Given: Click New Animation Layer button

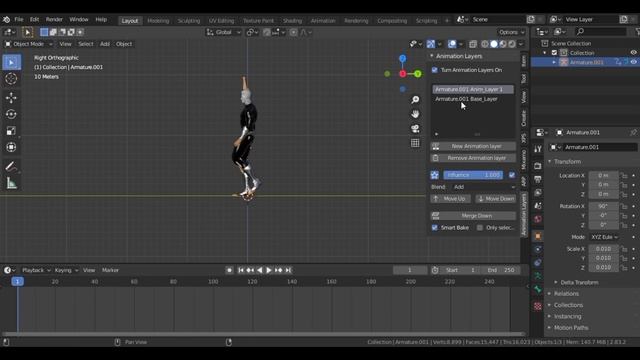Looking at the screenshot, I should coord(473,146).
